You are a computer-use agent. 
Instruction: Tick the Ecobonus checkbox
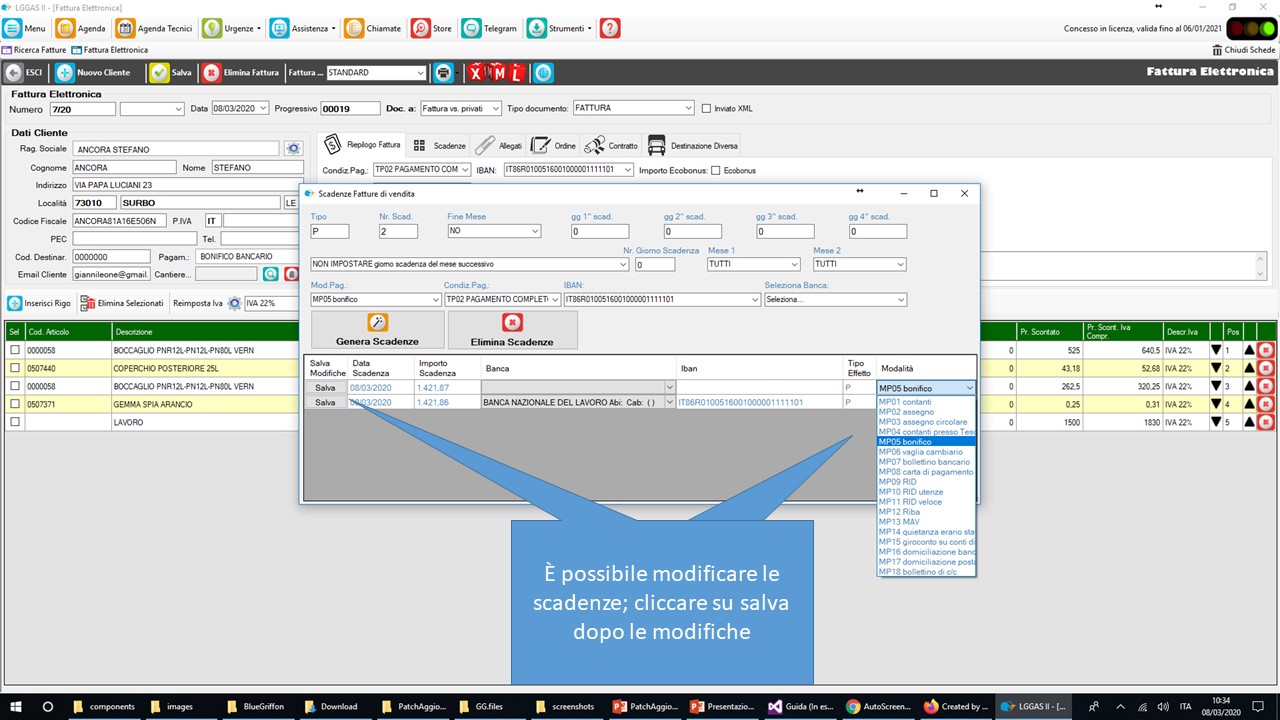click(715, 170)
